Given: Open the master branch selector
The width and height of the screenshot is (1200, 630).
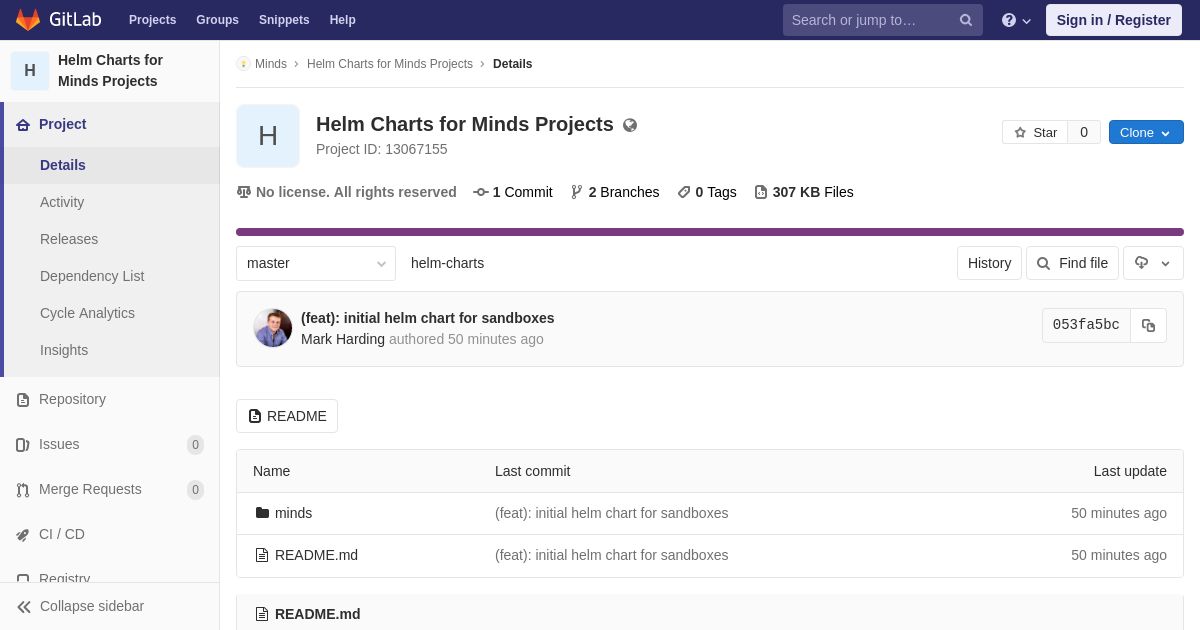Looking at the screenshot, I should tap(316, 263).
